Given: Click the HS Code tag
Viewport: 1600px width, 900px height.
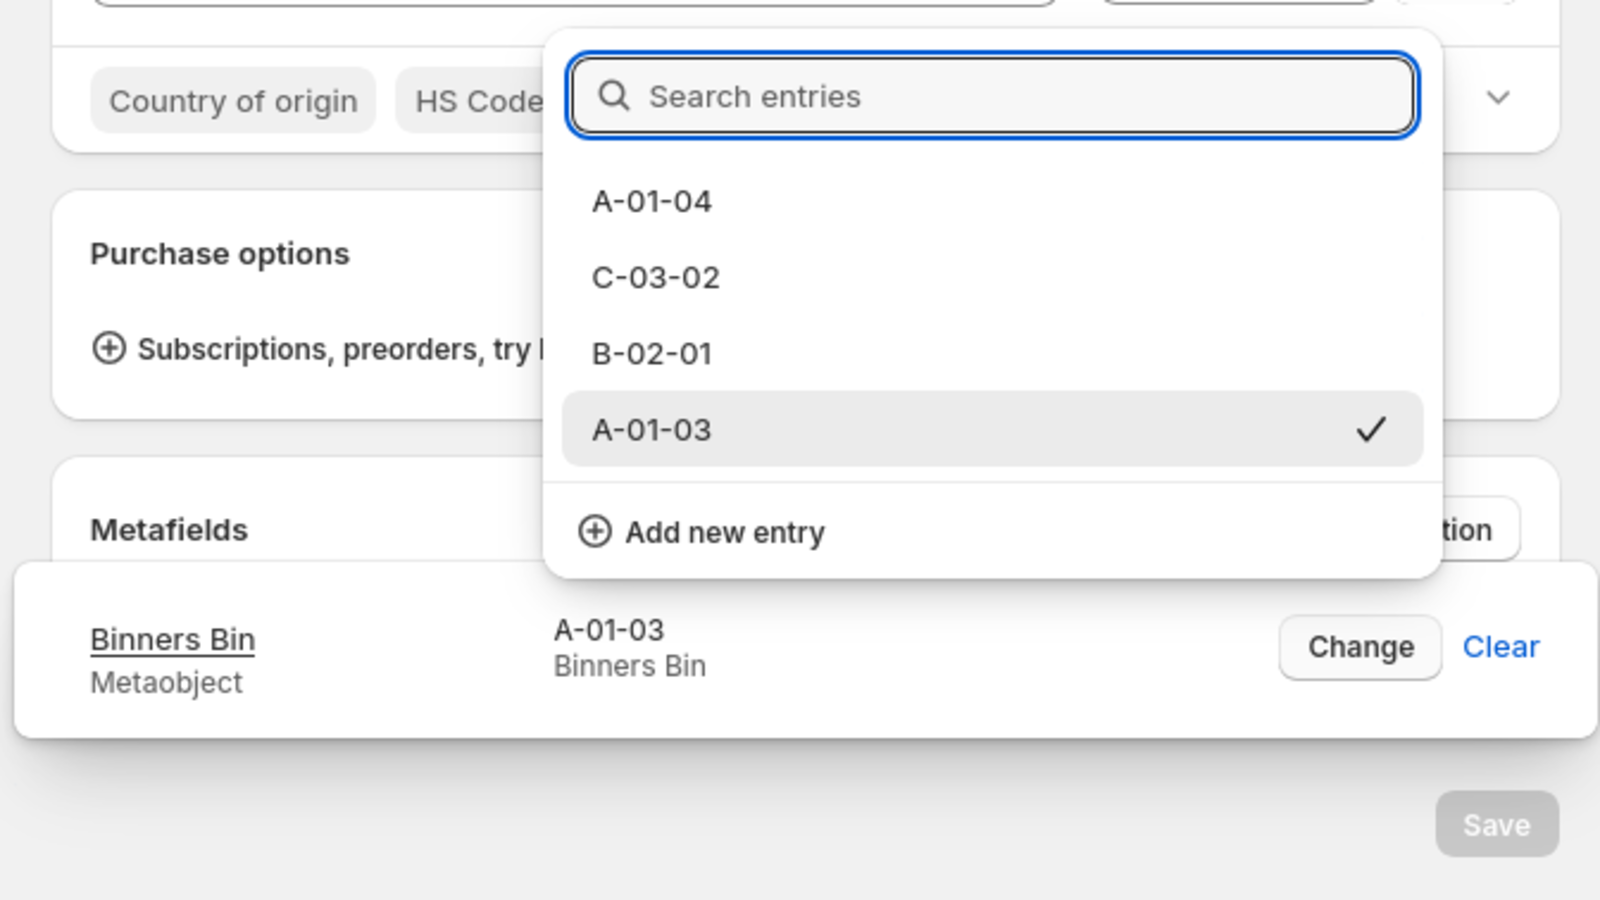Looking at the screenshot, I should 472,101.
